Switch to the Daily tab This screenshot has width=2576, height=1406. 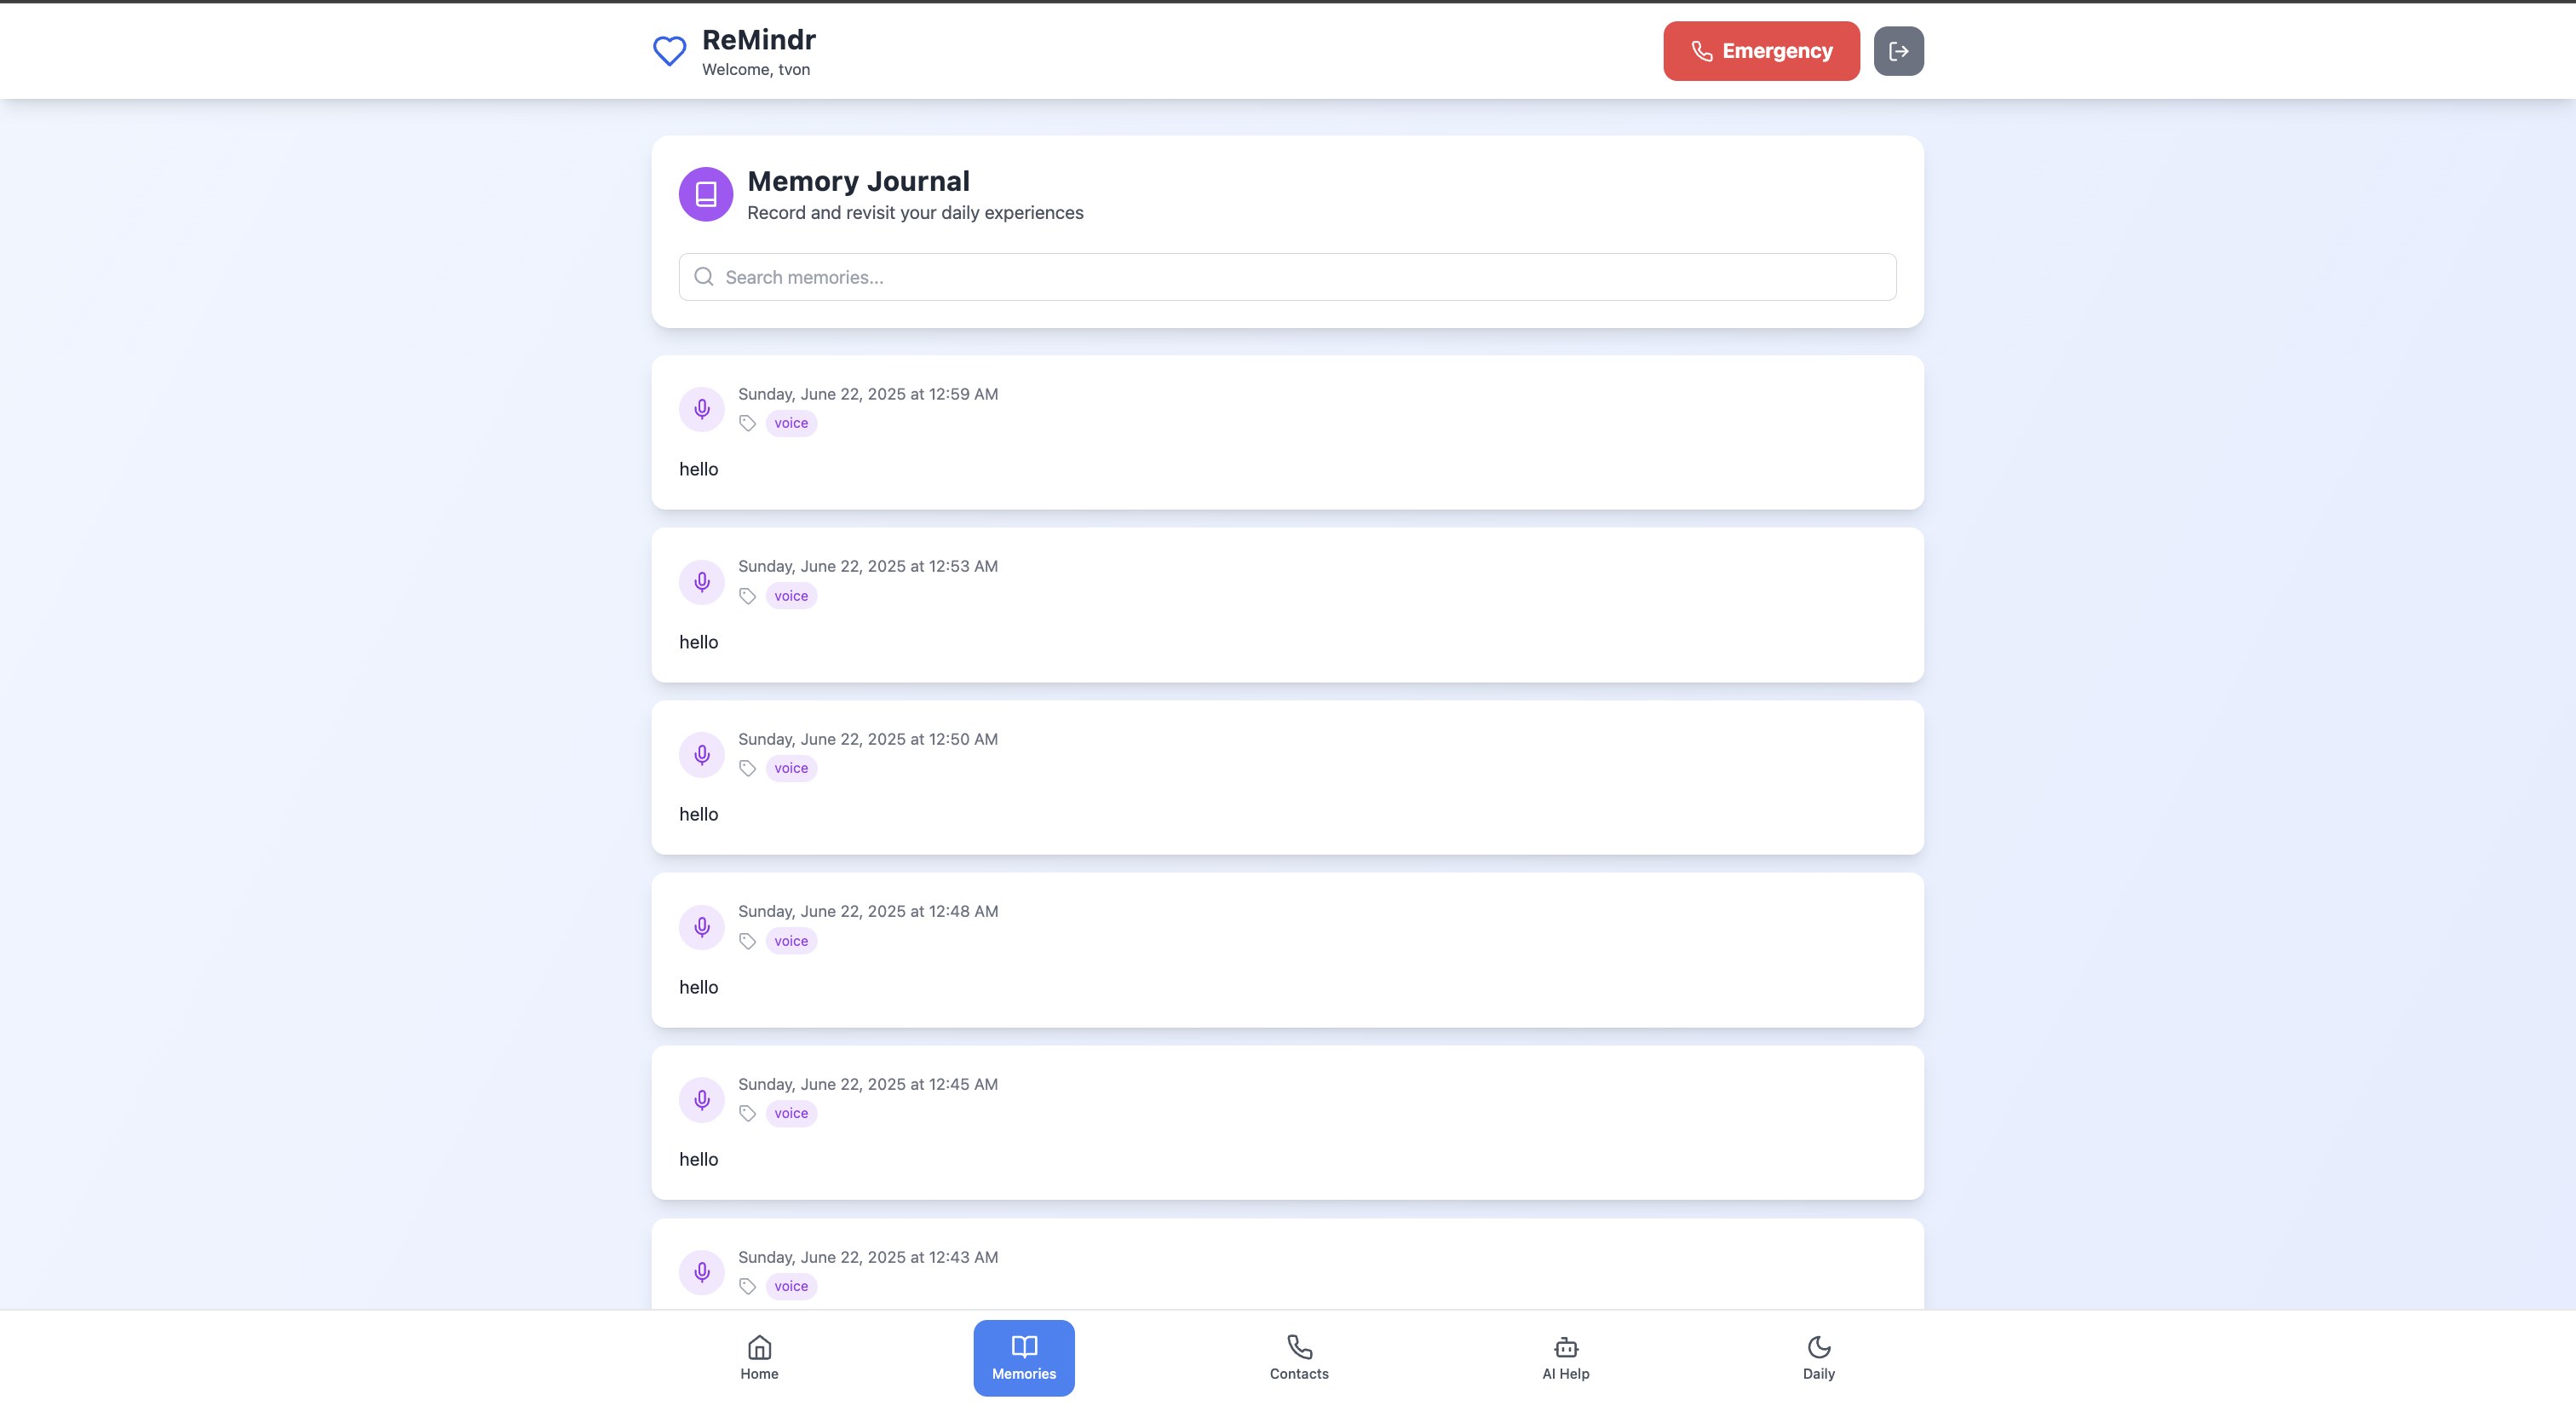pos(1817,1357)
